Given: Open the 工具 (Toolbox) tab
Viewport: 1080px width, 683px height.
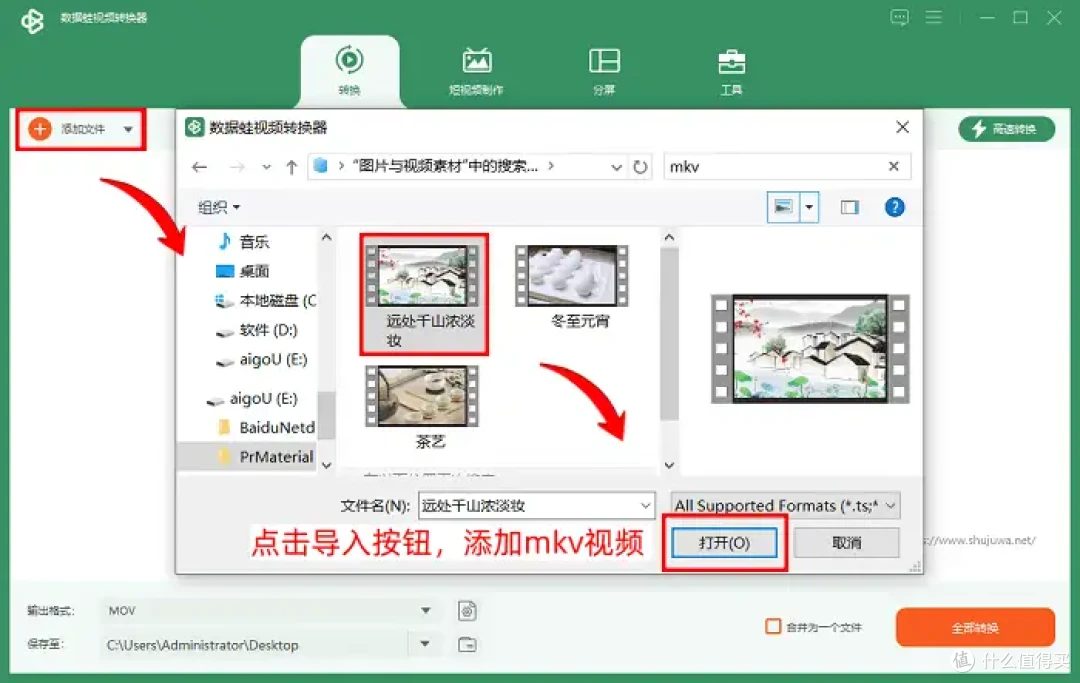Looking at the screenshot, I should coord(731,71).
